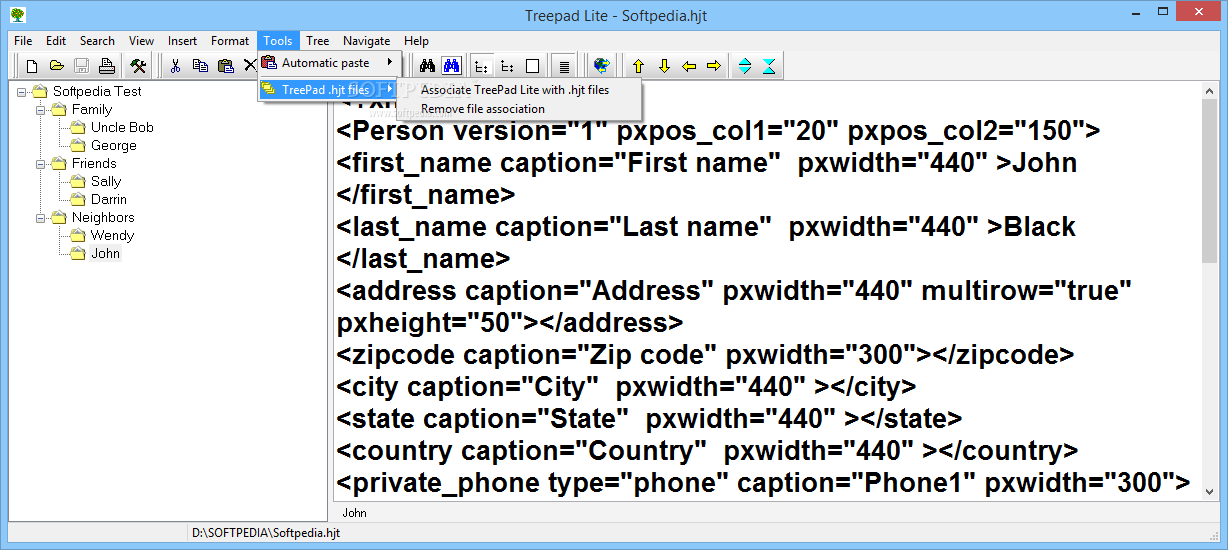The height and width of the screenshot is (550, 1228).
Task: Select the Darrin node
Action: coord(109,199)
